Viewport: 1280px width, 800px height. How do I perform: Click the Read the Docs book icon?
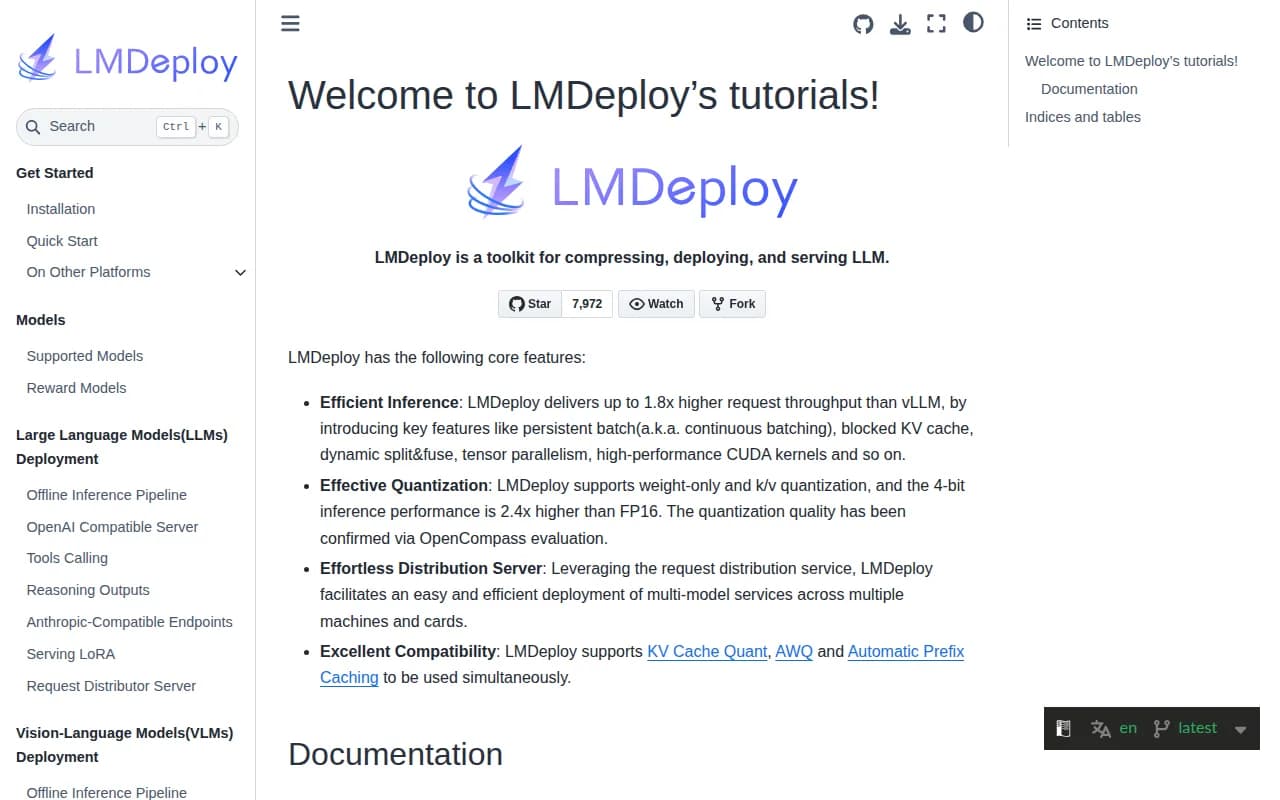(x=1064, y=729)
